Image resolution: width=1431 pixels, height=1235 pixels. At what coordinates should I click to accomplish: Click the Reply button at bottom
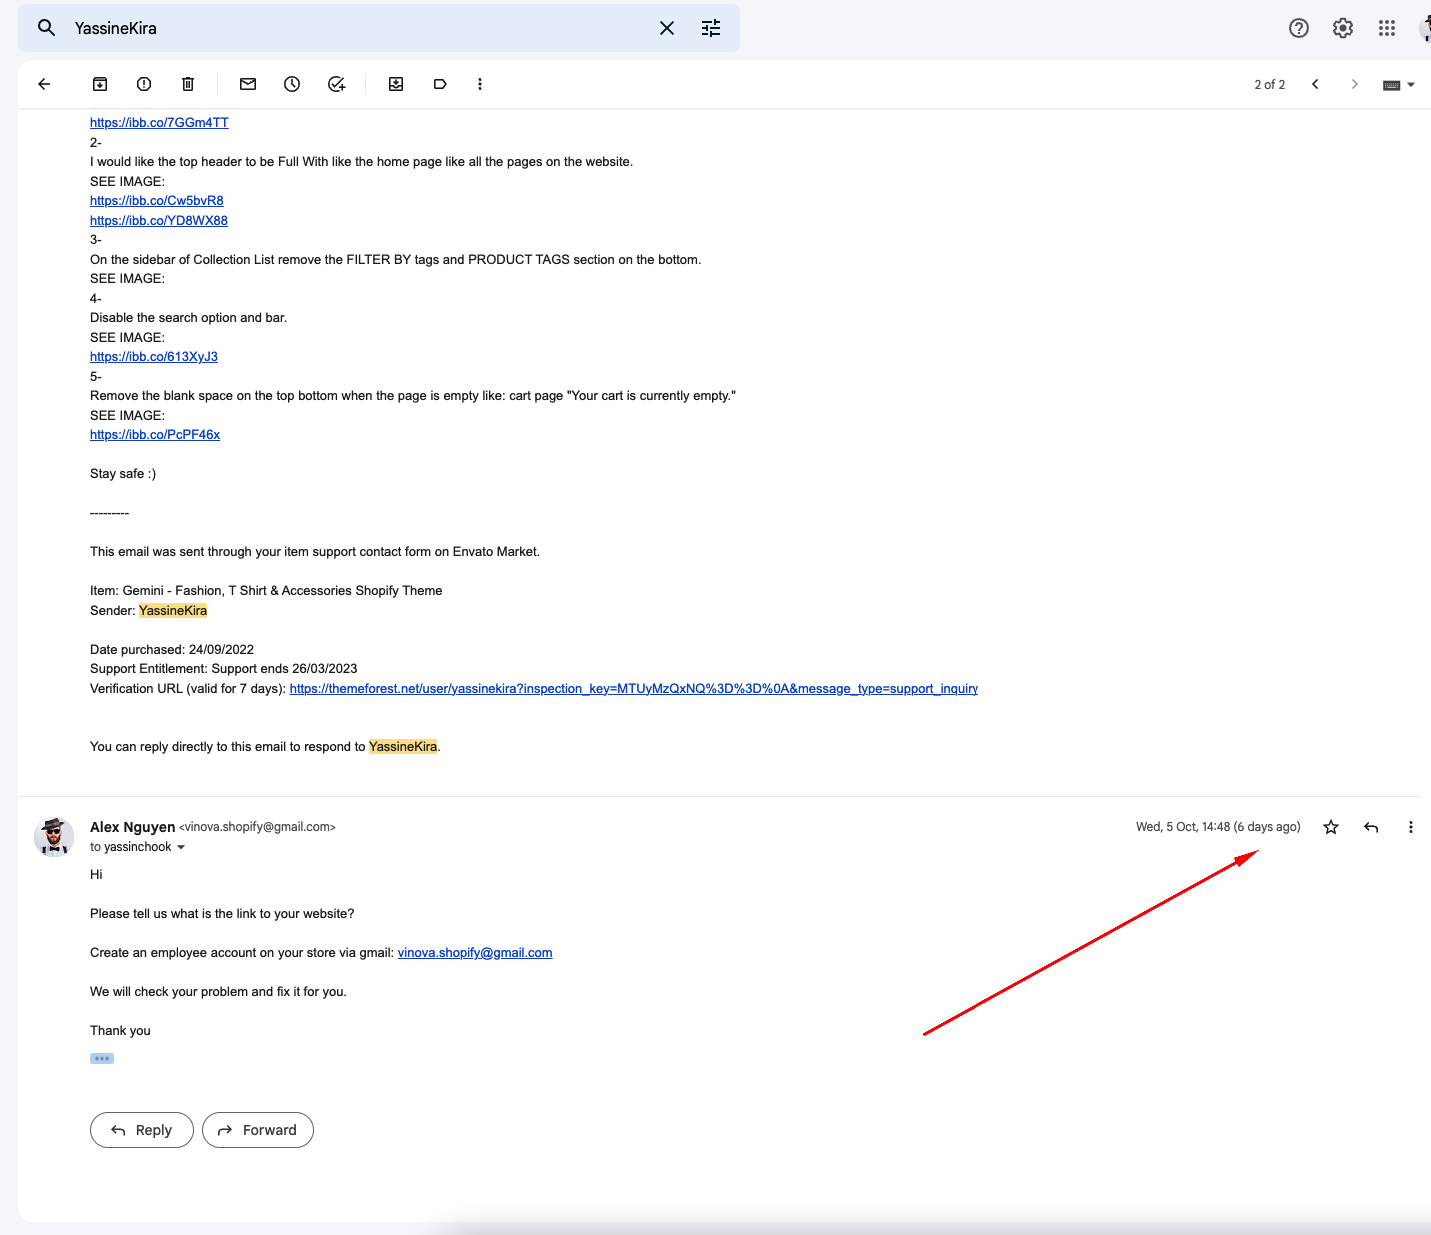pyautogui.click(x=141, y=1130)
